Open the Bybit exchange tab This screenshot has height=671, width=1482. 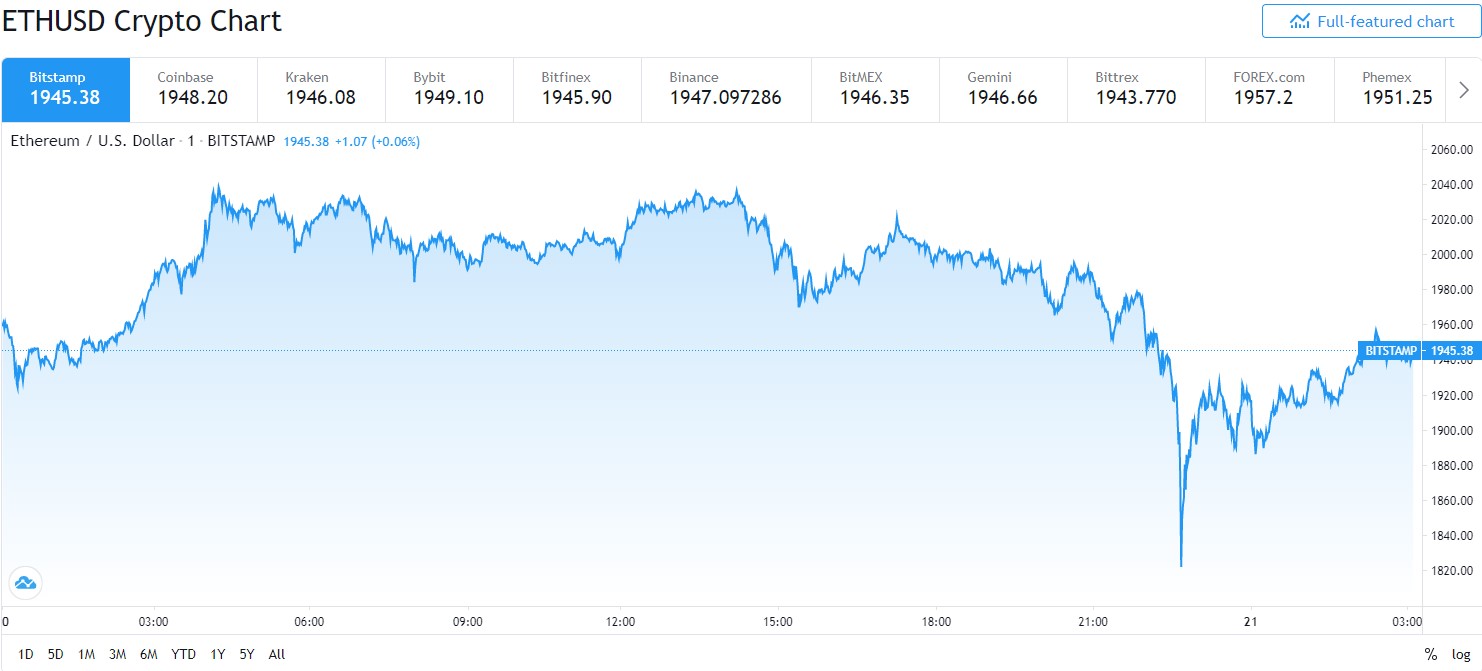pyautogui.click(x=449, y=89)
